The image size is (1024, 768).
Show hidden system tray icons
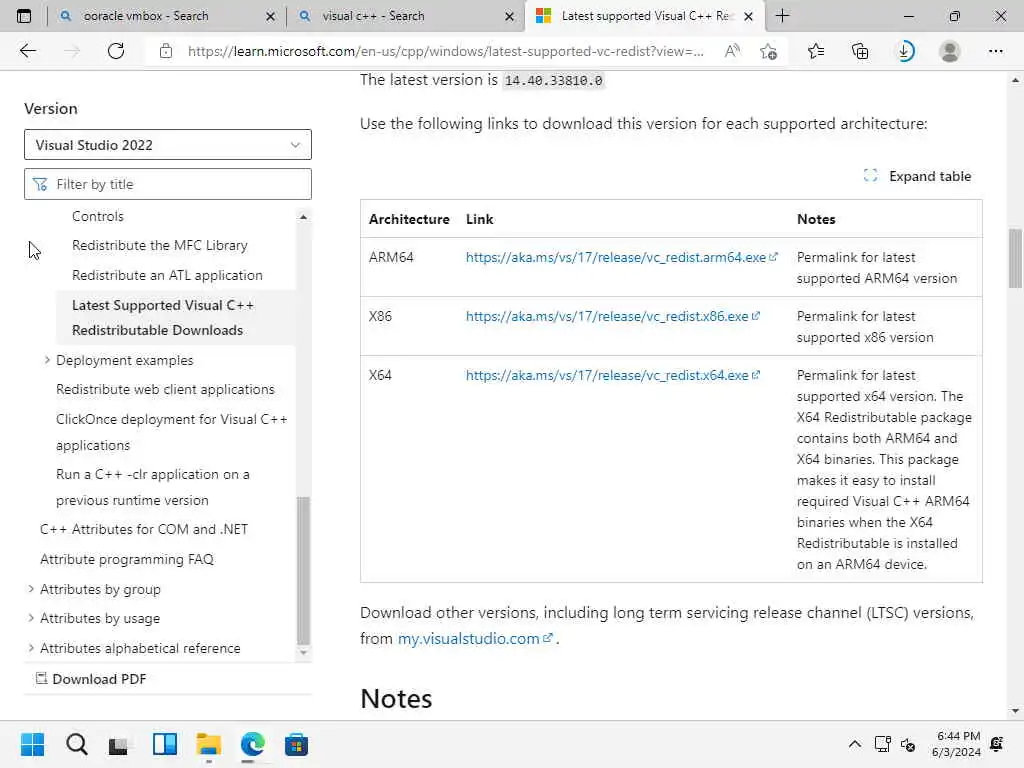click(x=854, y=744)
